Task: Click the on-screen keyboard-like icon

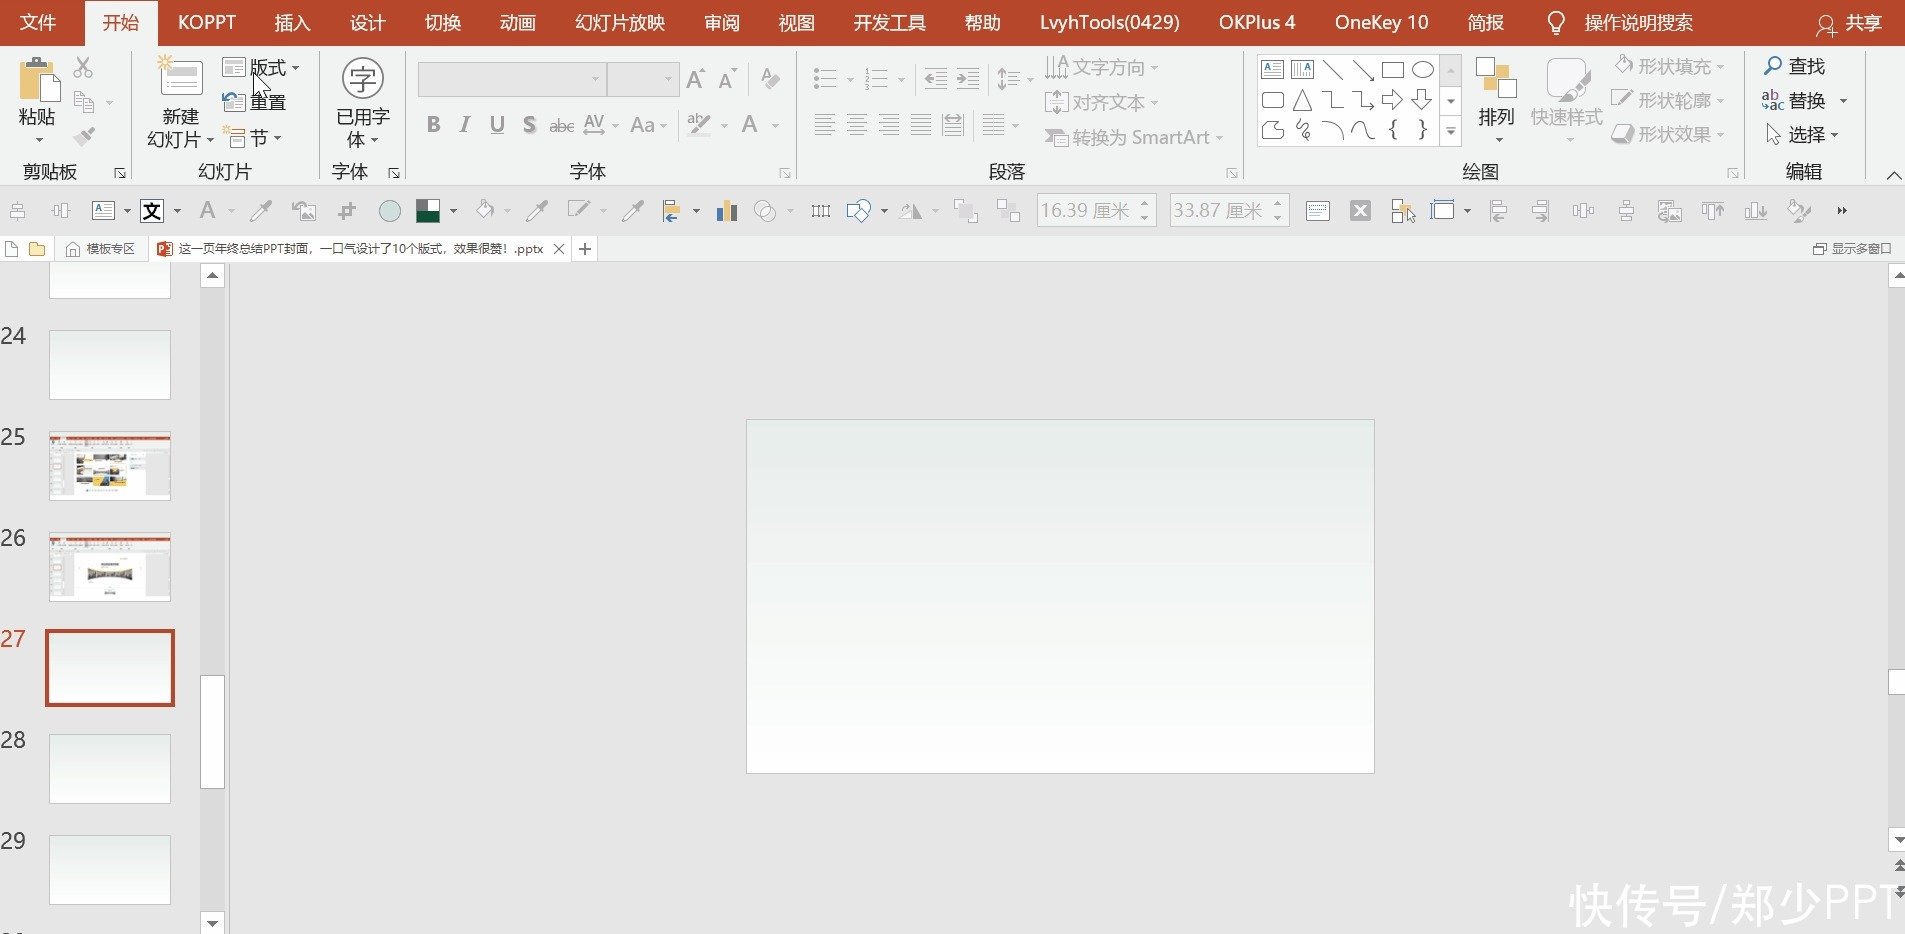Action: pos(1318,210)
